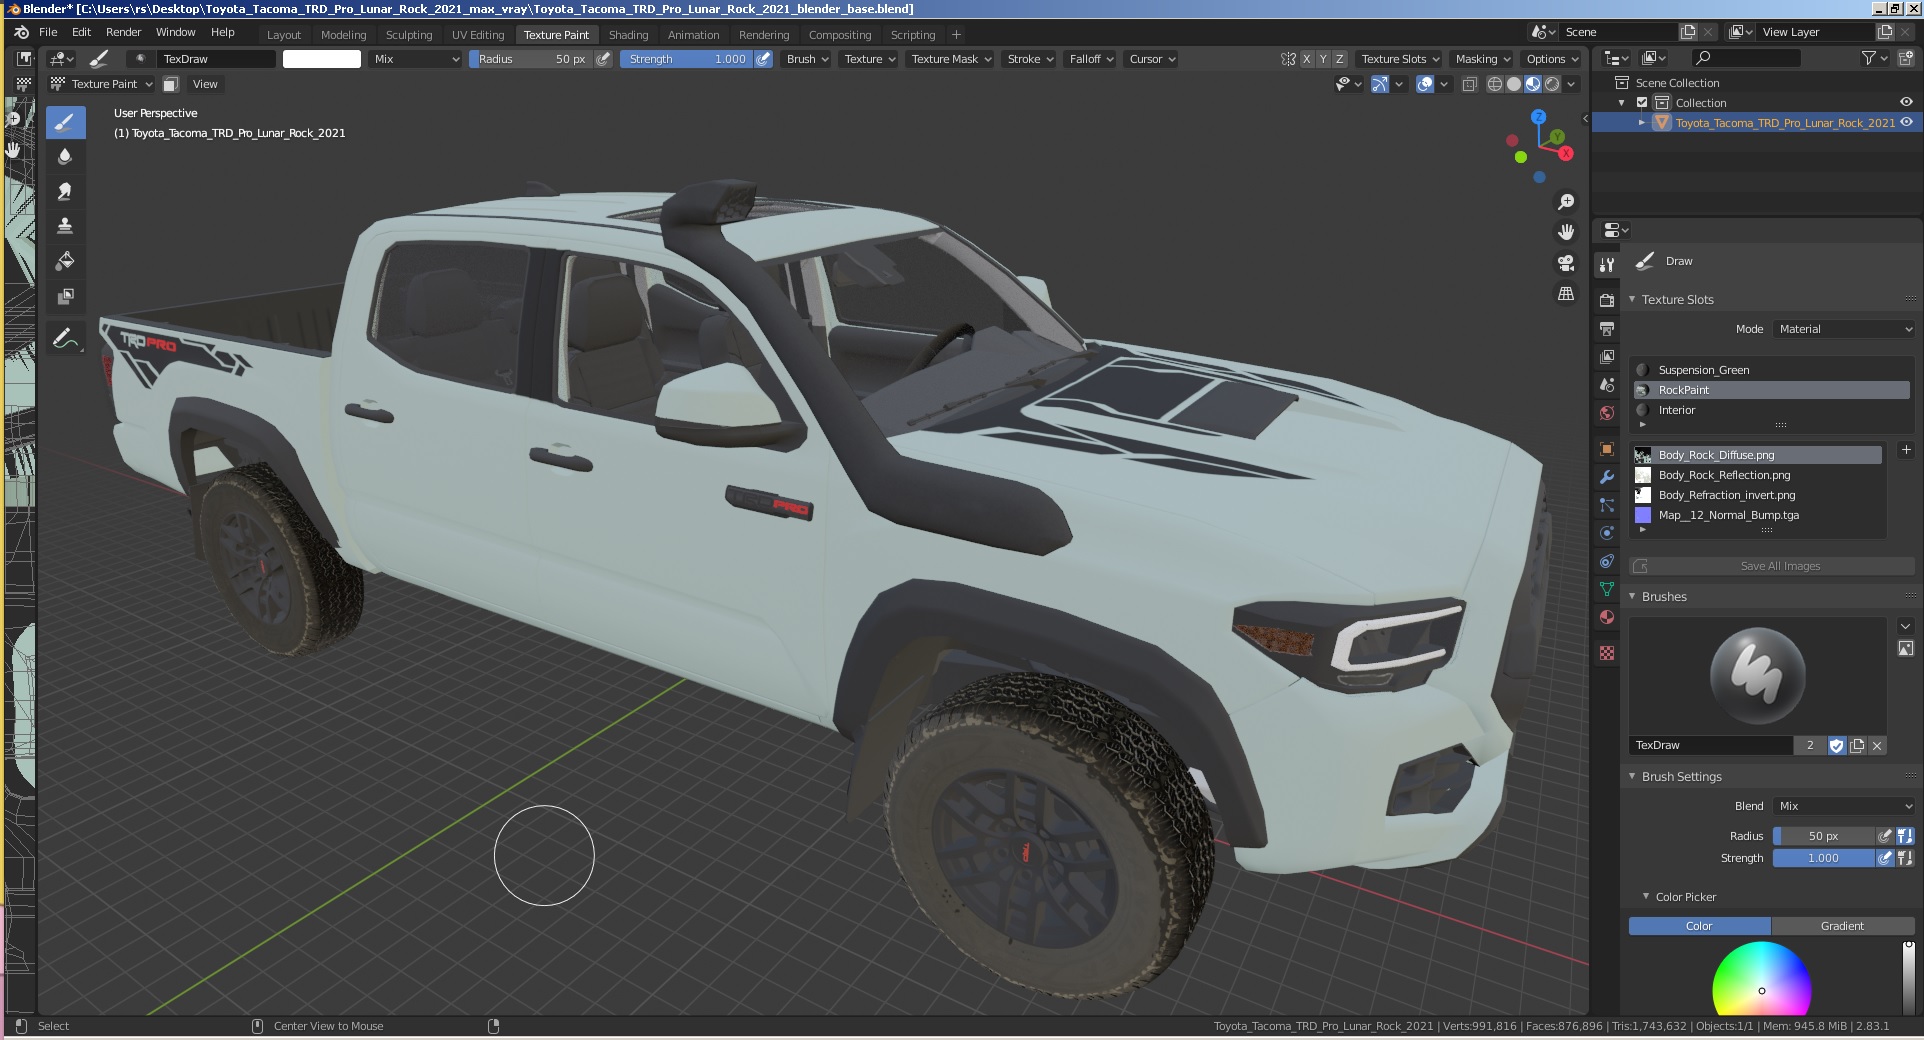Viewport: 1924px width, 1040px height.
Task: Open the Brush dropdown in header
Action: (807, 59)
